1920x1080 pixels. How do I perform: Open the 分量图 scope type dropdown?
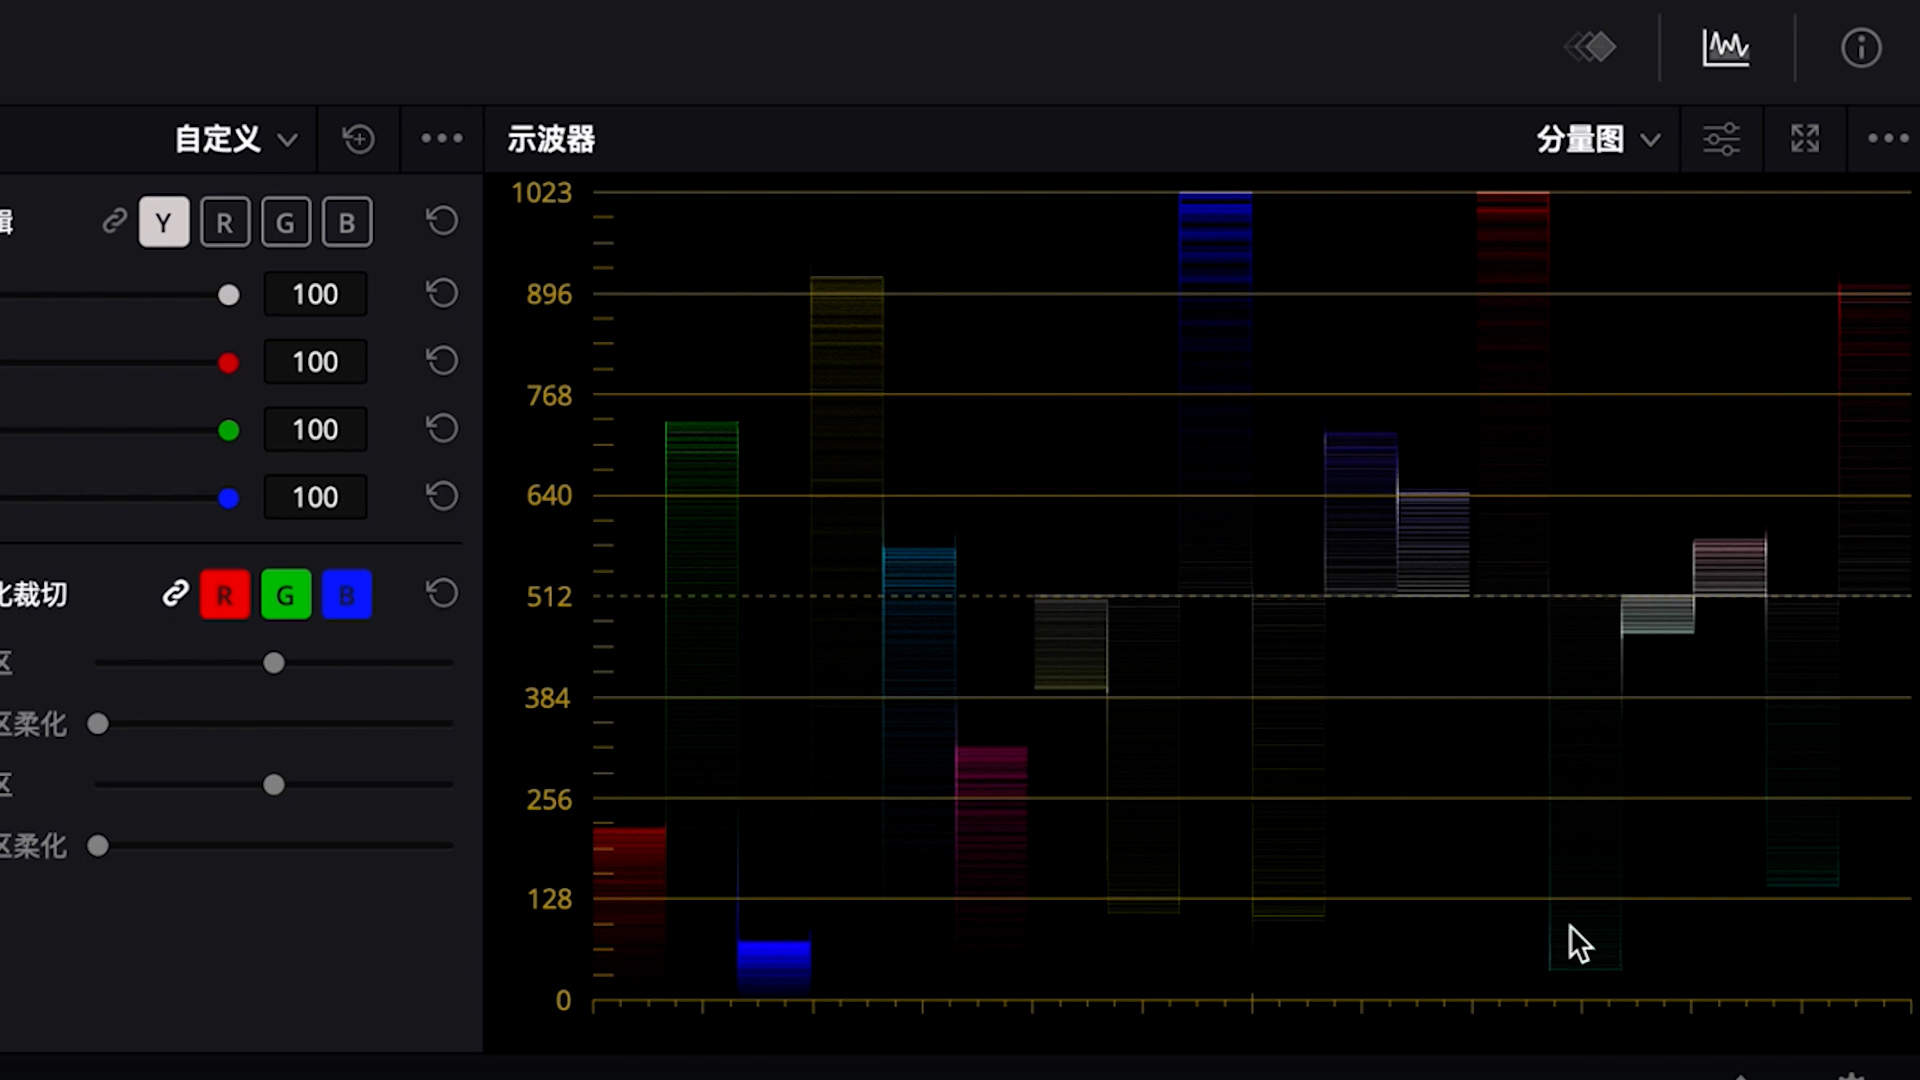(x=1598, y=139)
